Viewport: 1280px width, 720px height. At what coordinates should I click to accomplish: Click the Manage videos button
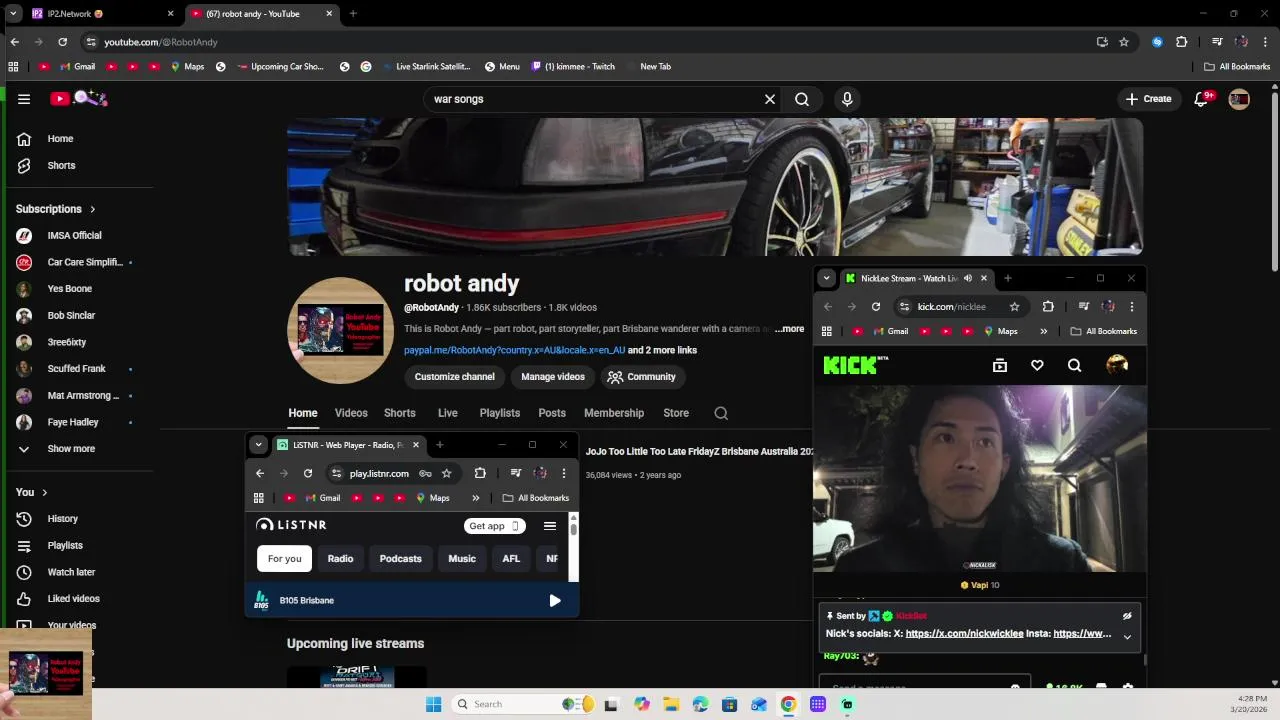pyautogui.click(x=553, y=377)
